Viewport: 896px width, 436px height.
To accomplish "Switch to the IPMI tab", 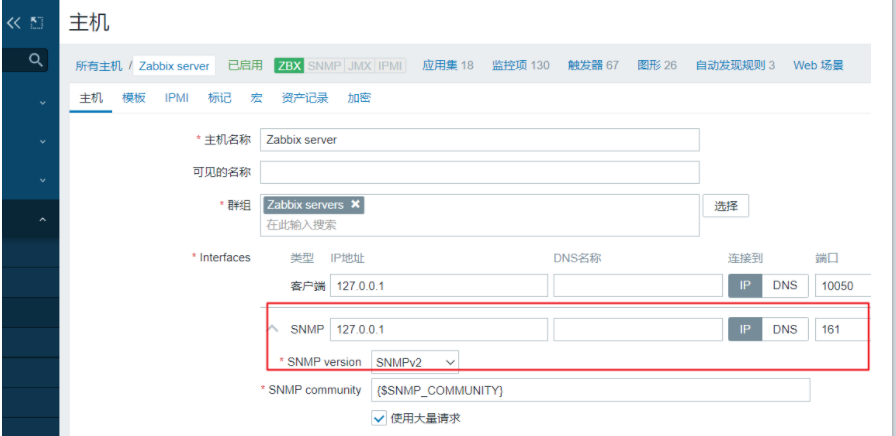I will point(177,98).
